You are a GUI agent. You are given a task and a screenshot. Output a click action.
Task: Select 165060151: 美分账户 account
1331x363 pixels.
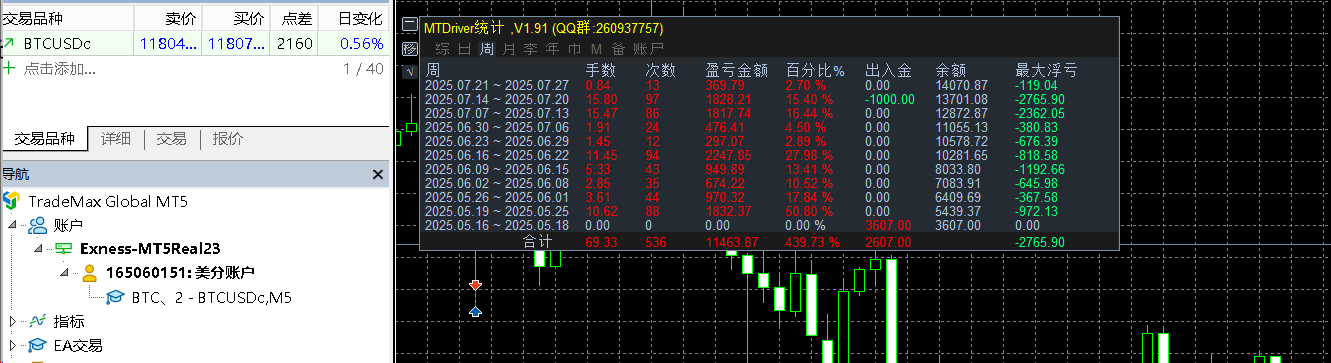click(180, 273)
